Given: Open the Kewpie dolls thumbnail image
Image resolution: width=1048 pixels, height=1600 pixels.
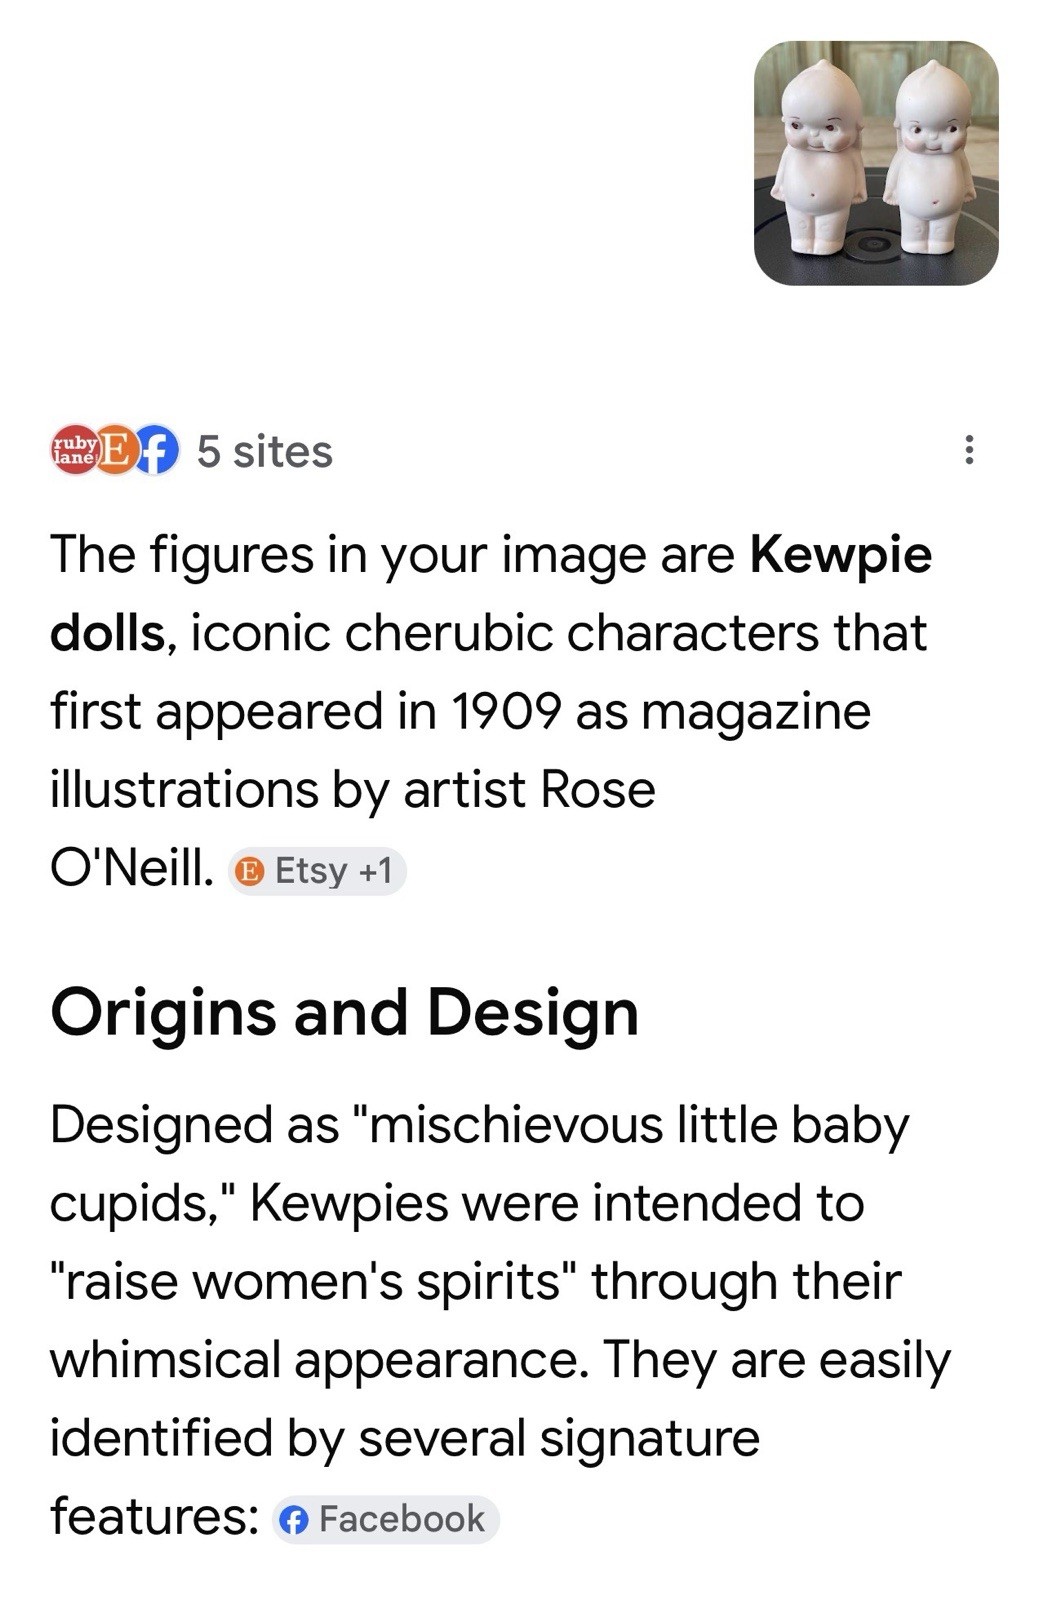Looking at the screenshot, I should [876, 163].
